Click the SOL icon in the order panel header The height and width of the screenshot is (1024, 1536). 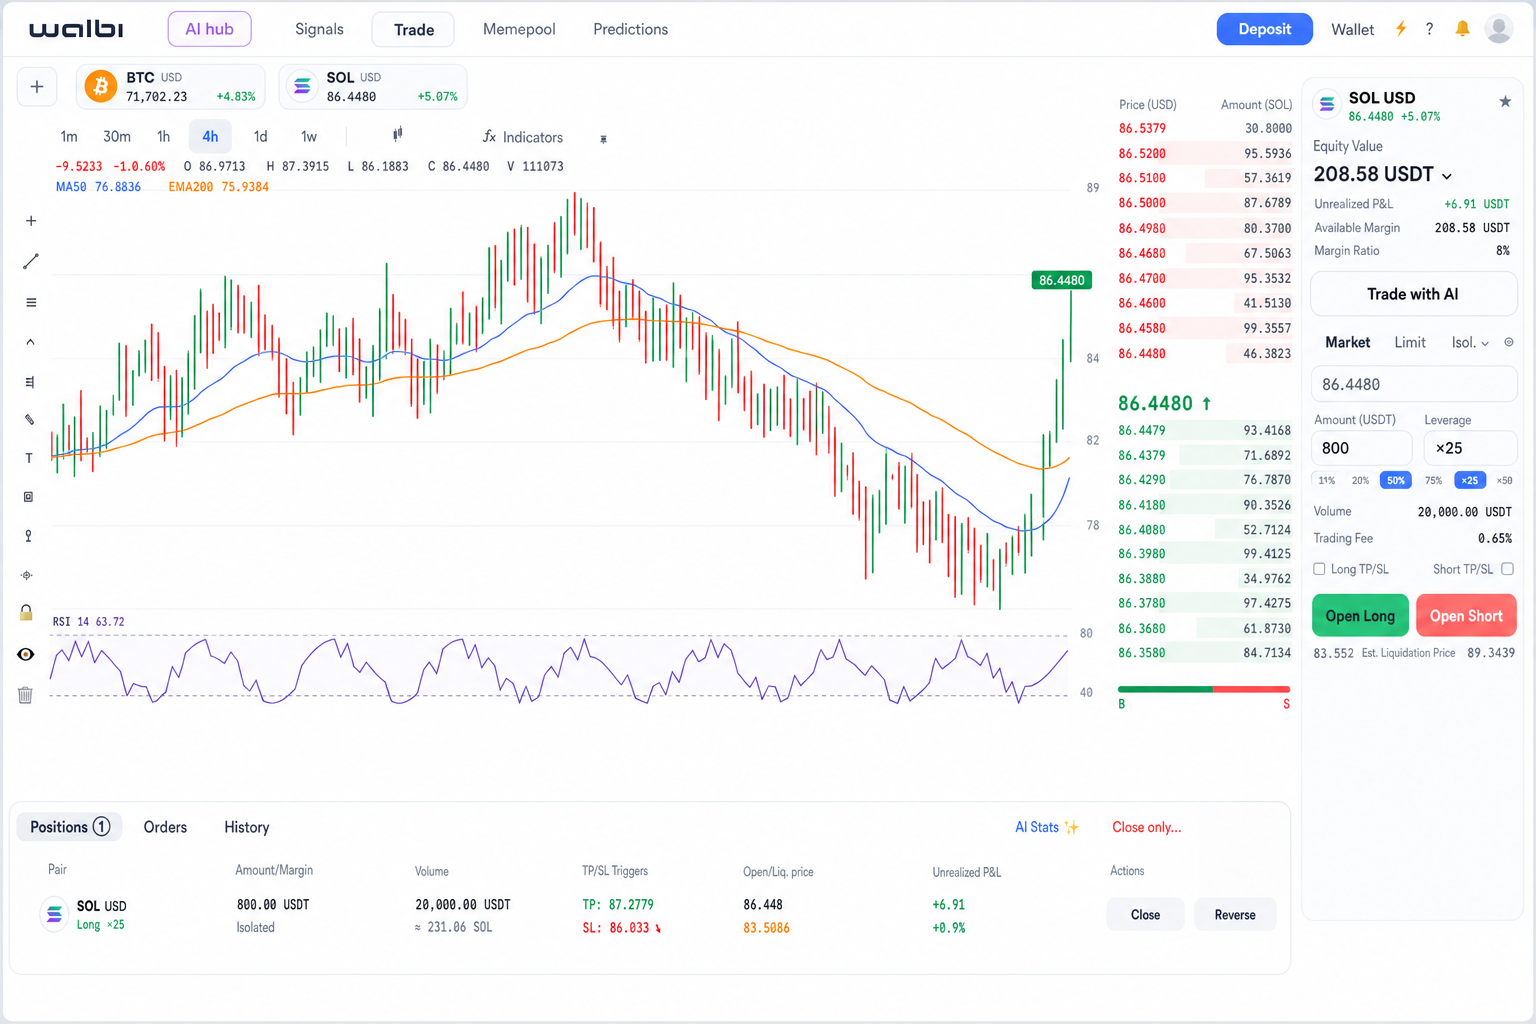[1327, 103]
